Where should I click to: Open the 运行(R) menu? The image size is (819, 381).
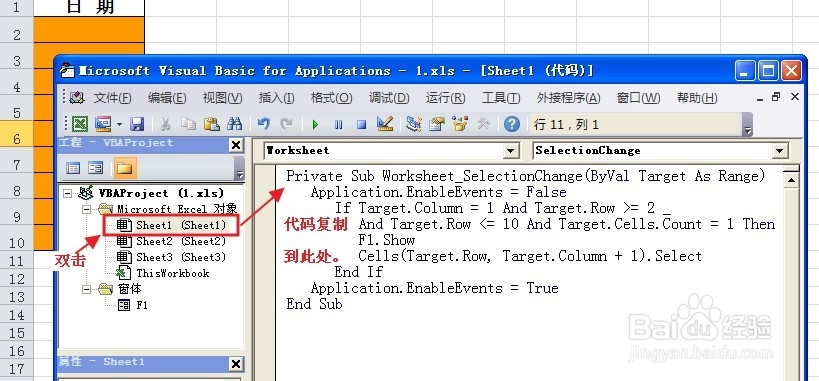tap(445, 98)
